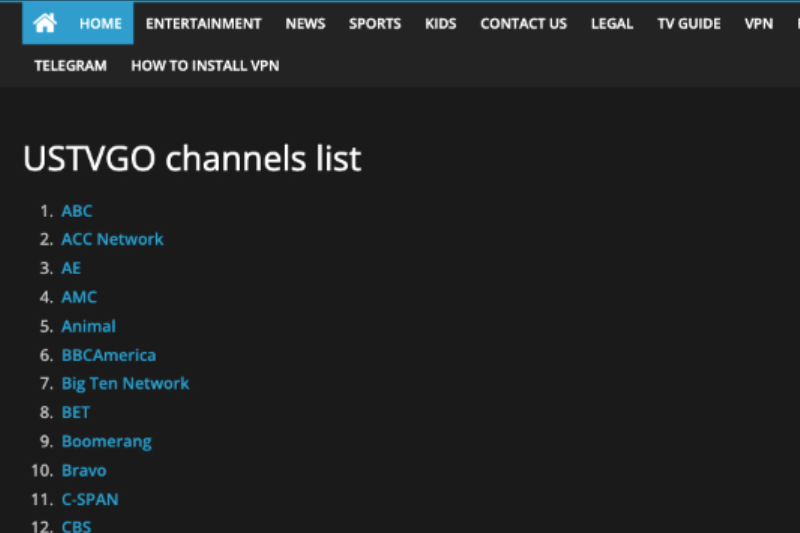The width and height of the screenshot is (800, 533).
Task: View the Legal page
Action: [612, 24]
